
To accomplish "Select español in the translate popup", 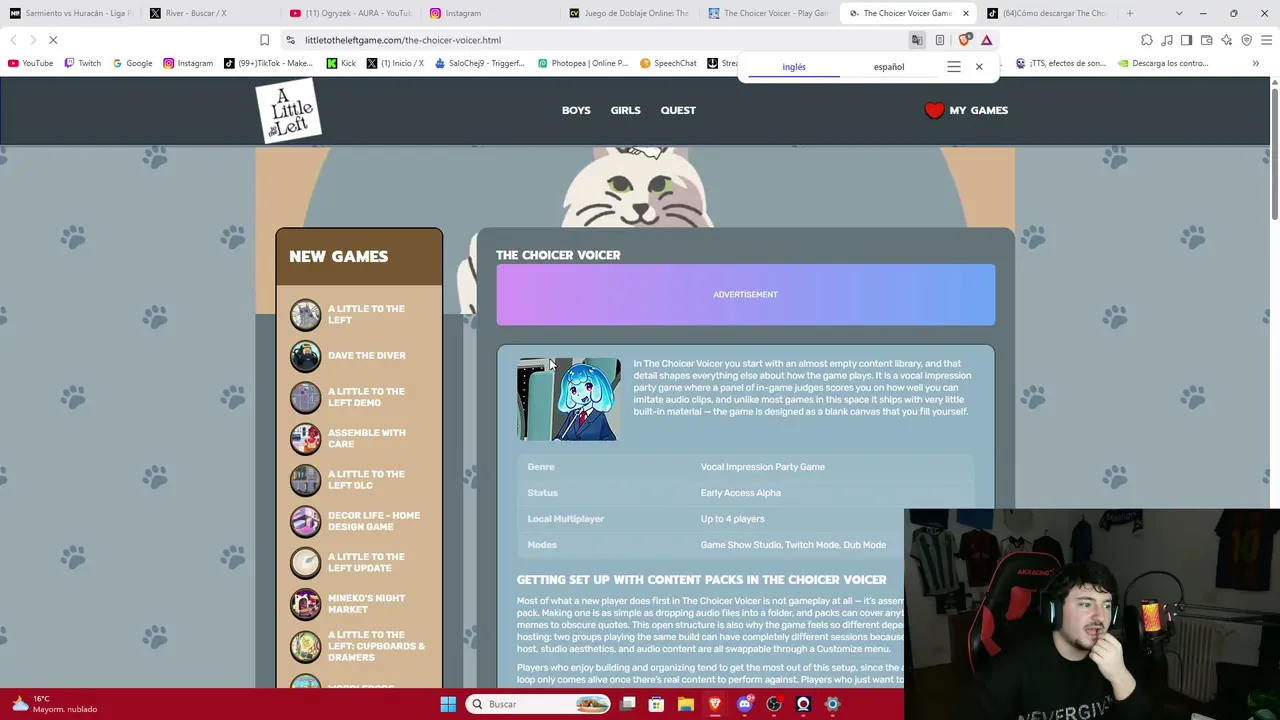I will [x=889, y=67].
